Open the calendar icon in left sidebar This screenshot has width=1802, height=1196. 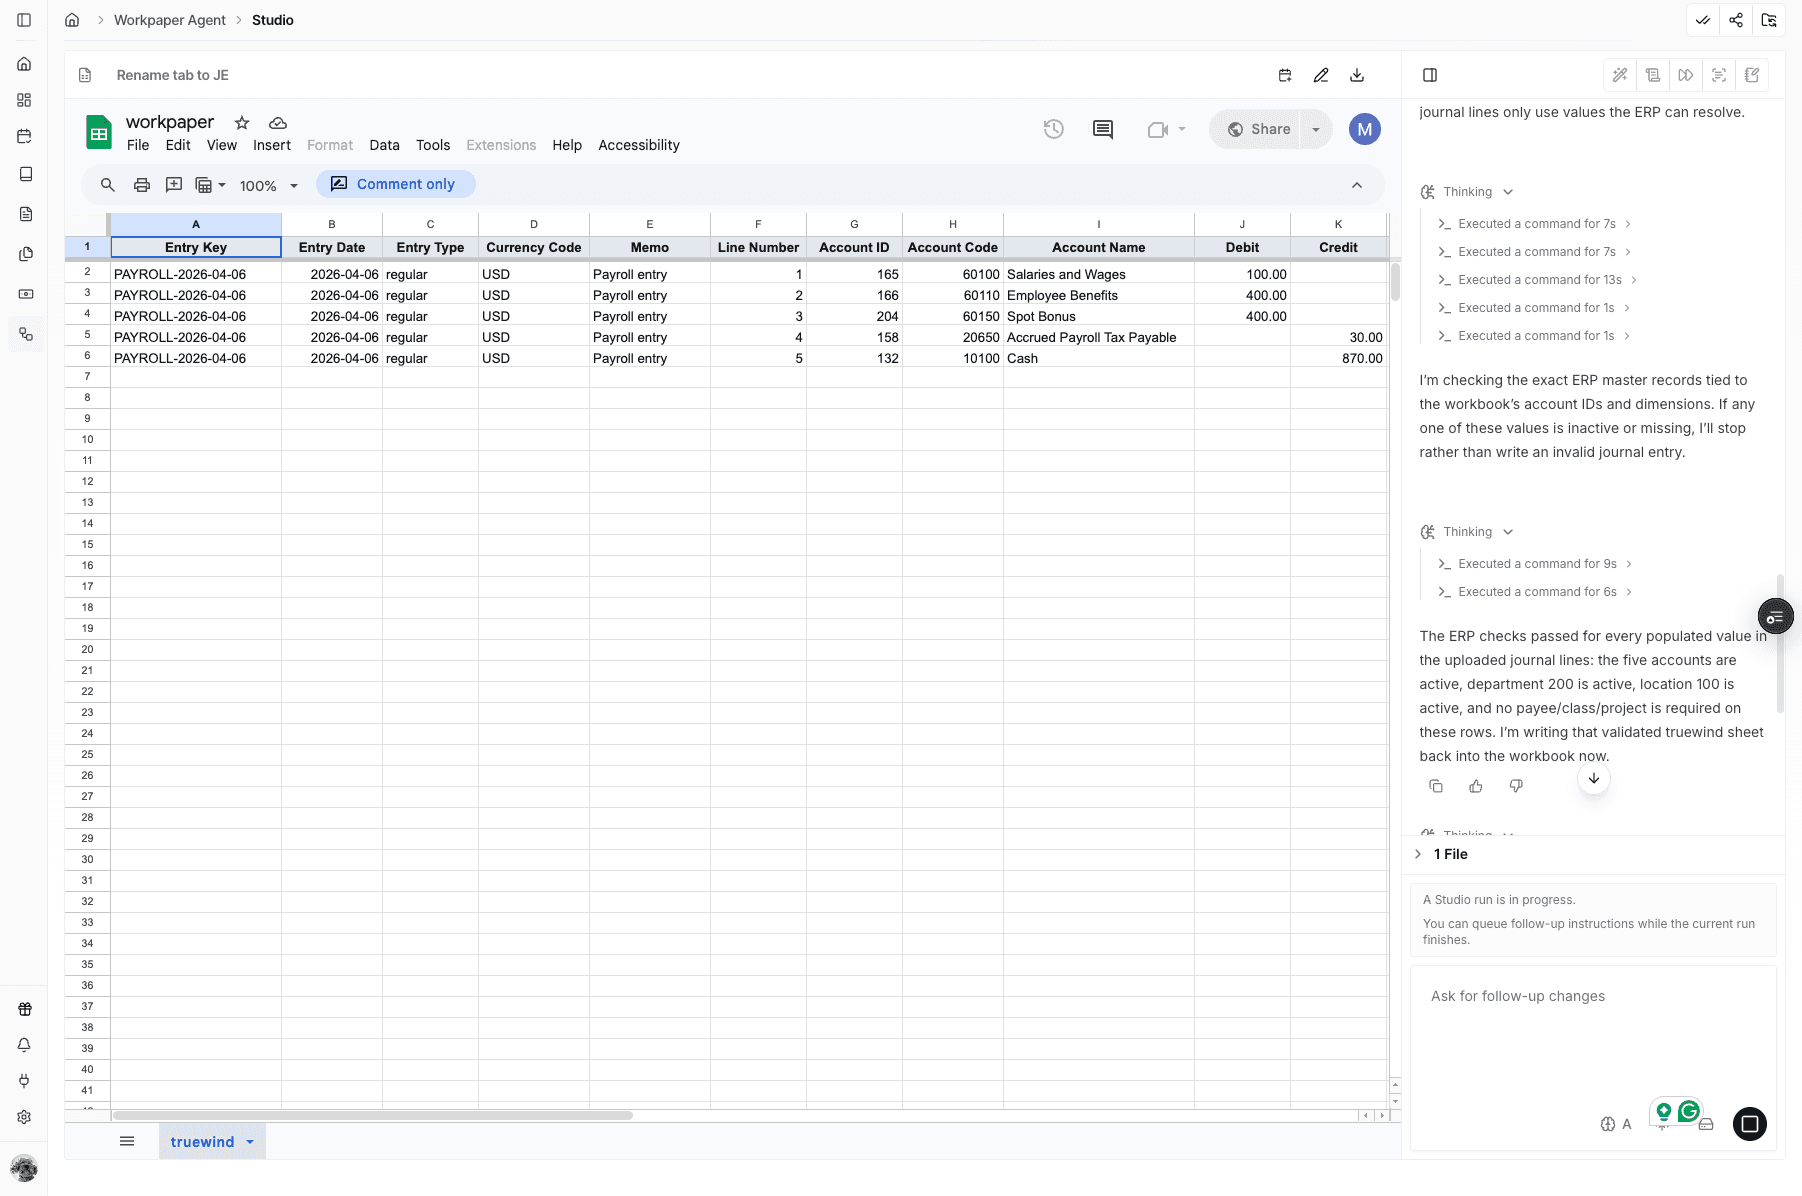point(24,136)
